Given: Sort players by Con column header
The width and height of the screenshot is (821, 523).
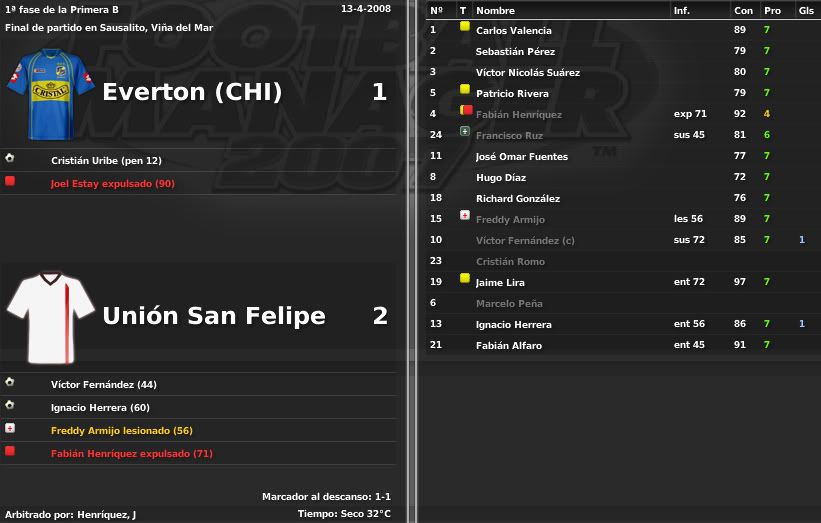Looking at the screenshot, I should [743, 10].
